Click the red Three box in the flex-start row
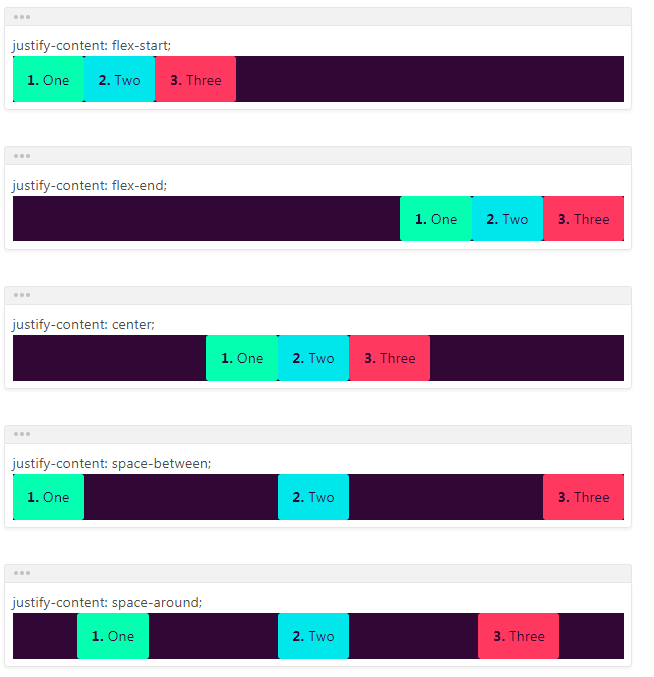This screenshot has height=677, width=654. point(196,79)
